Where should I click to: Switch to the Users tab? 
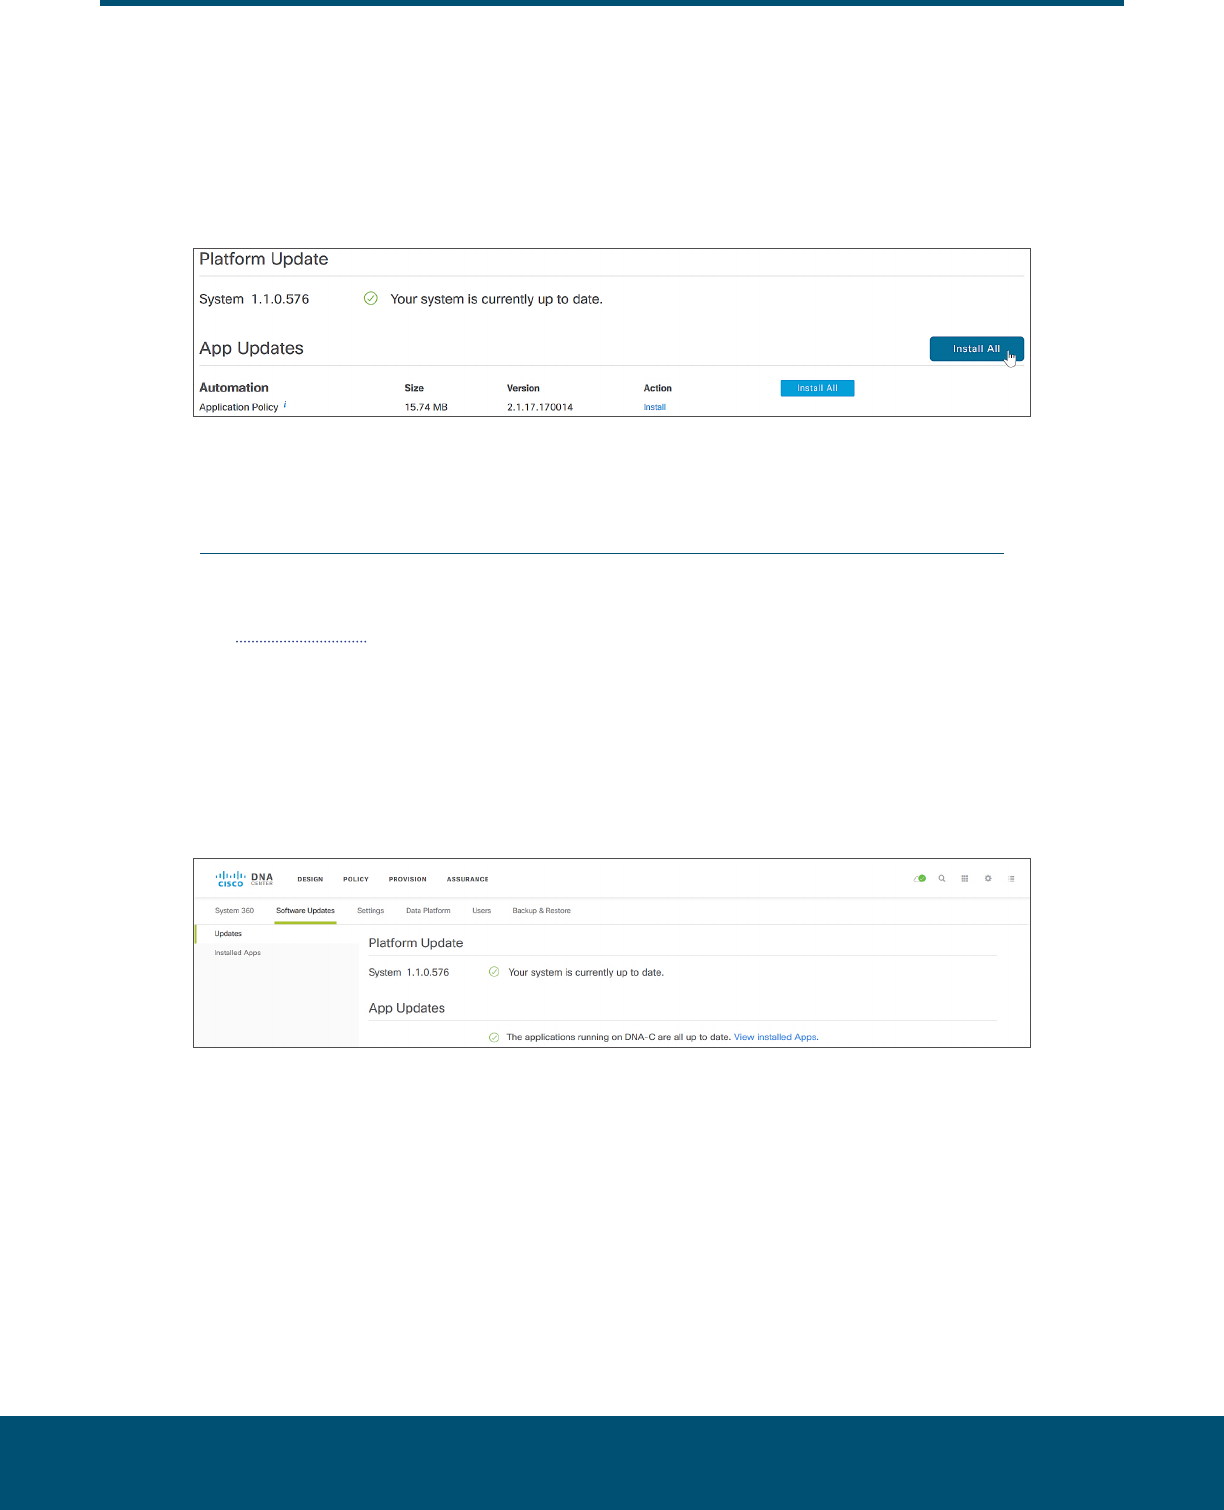482,911
